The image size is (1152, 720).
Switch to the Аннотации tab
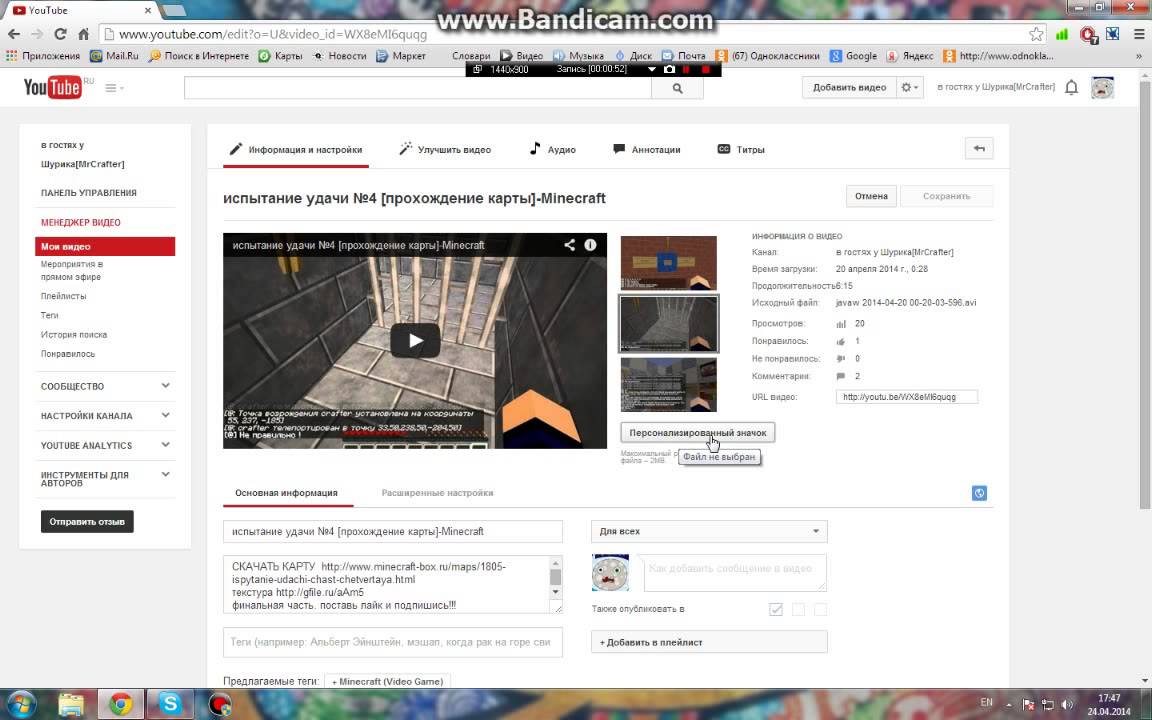point(647,150)
